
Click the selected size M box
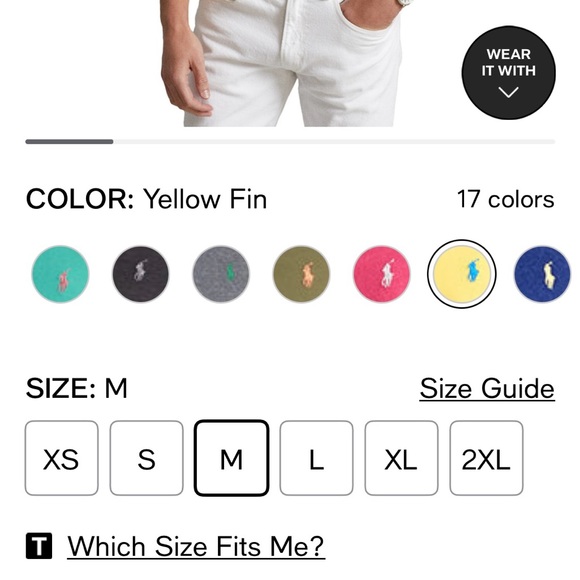pos(232,458)
